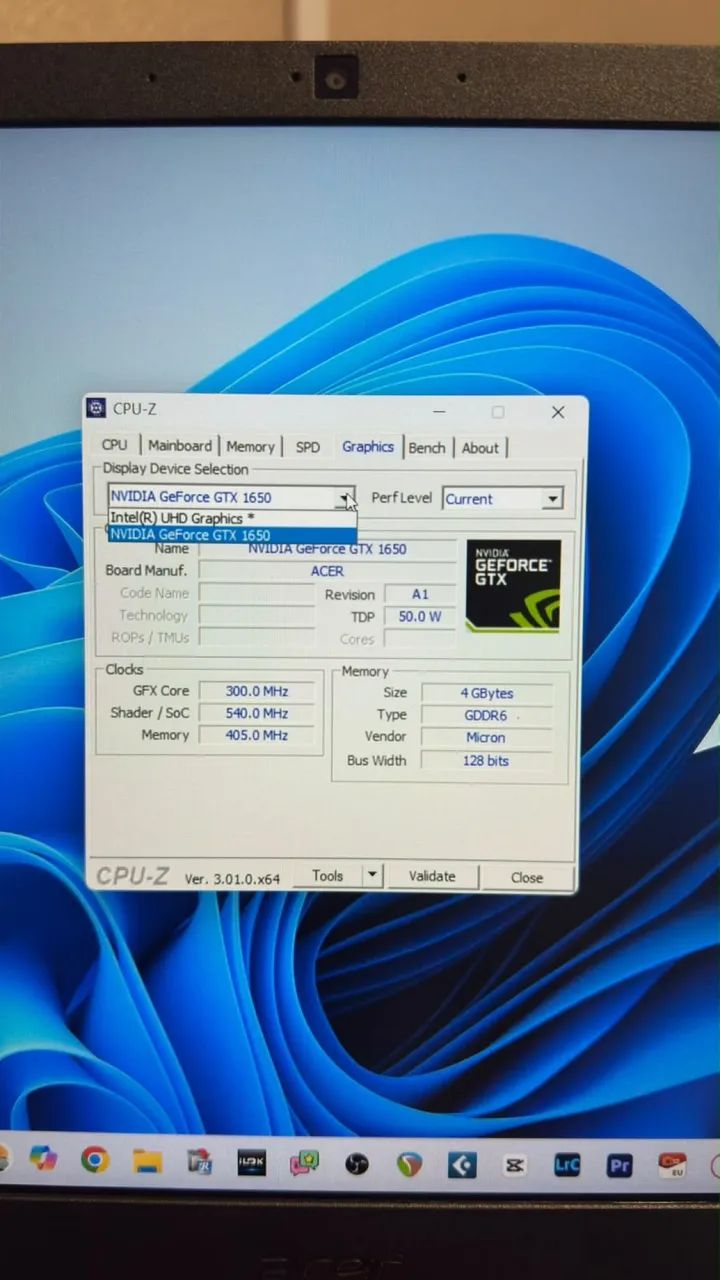720x1280 pixels.
Task: Open the blue K-arrow app on taskbar
Action: click(462, 1165)
